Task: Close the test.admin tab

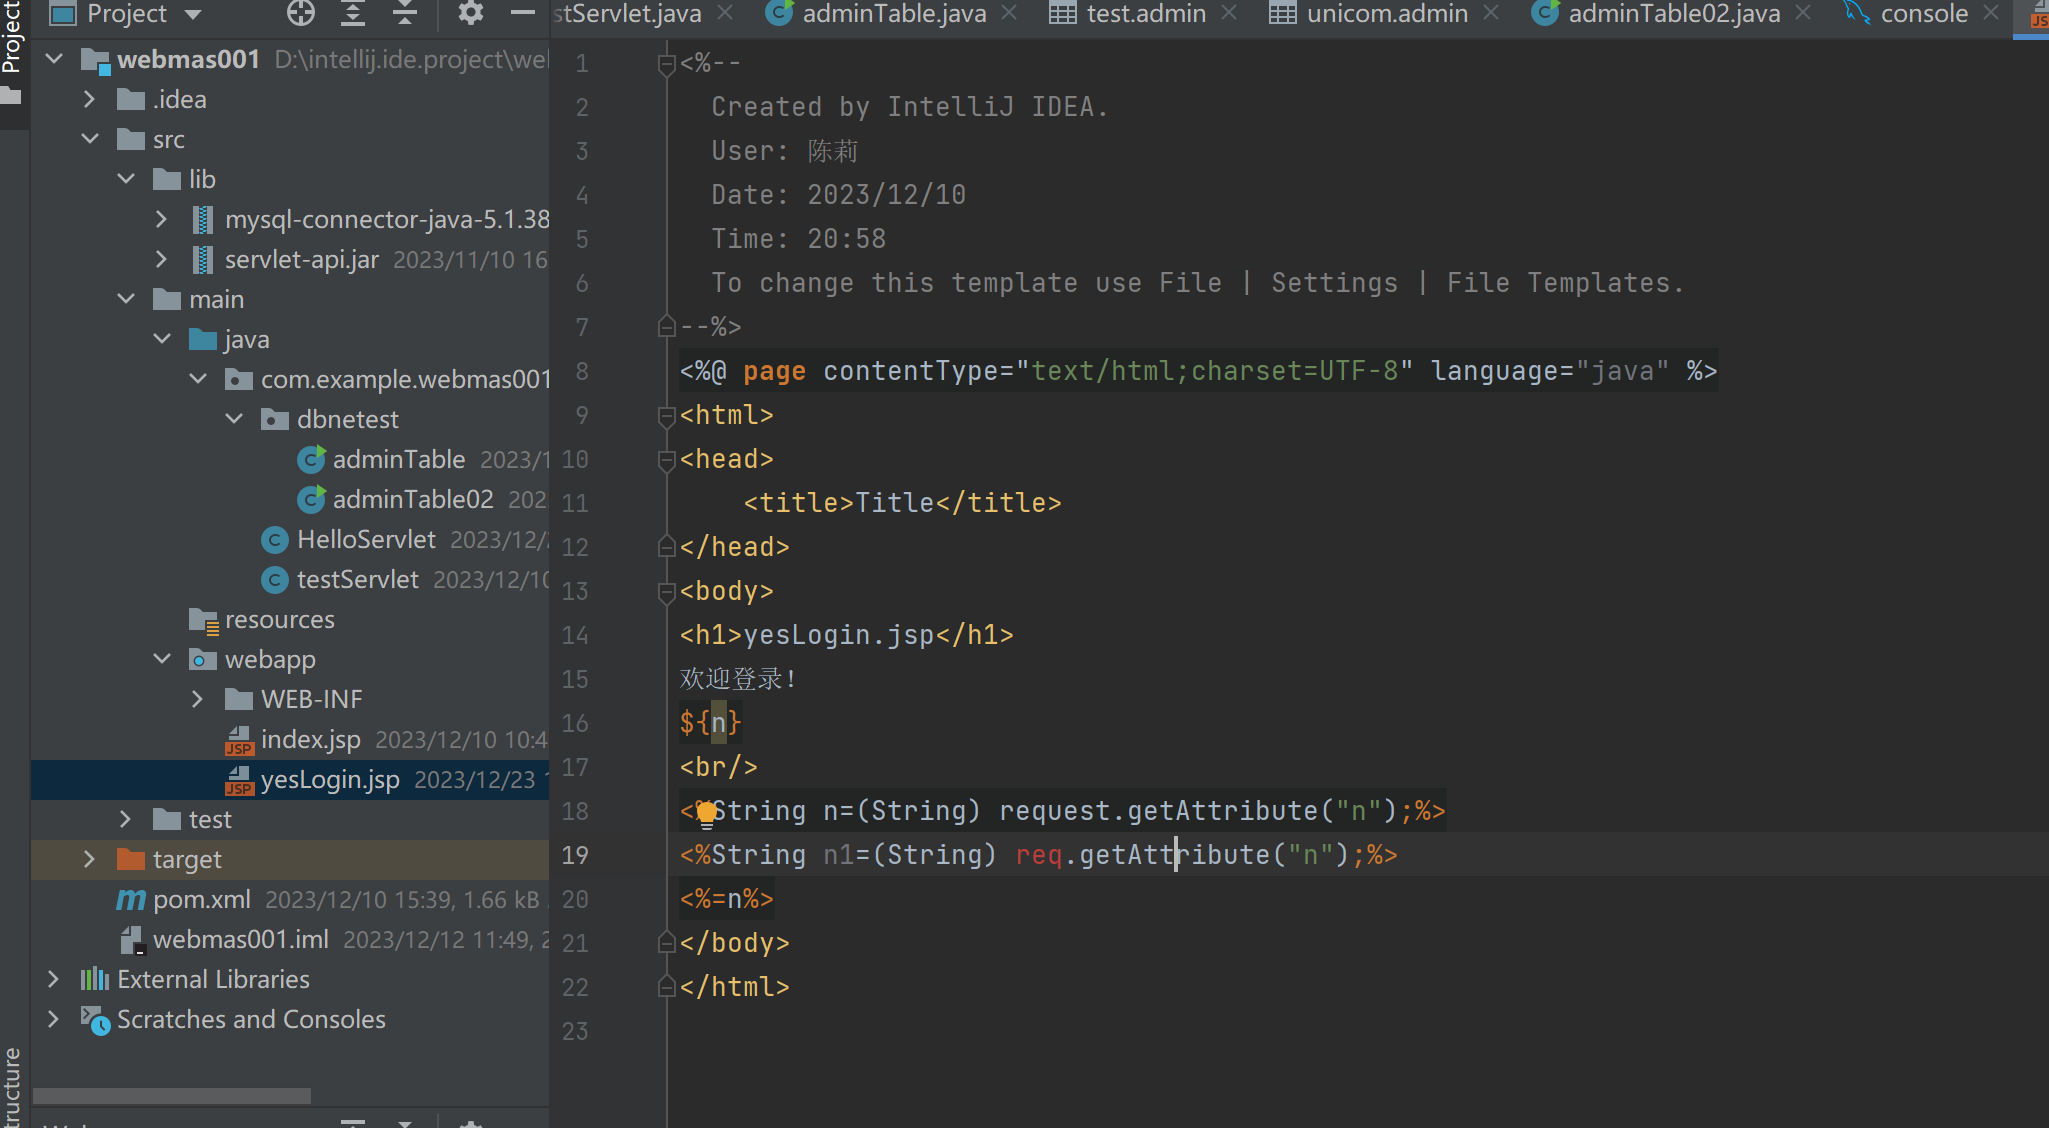Action: tap(1229, 13)
